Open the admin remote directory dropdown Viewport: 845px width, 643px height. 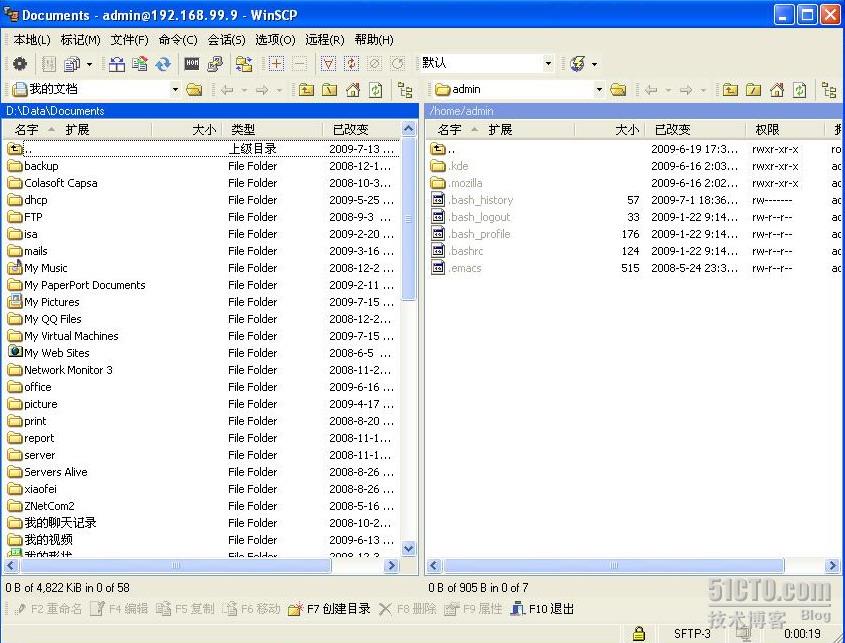(599, 89)
